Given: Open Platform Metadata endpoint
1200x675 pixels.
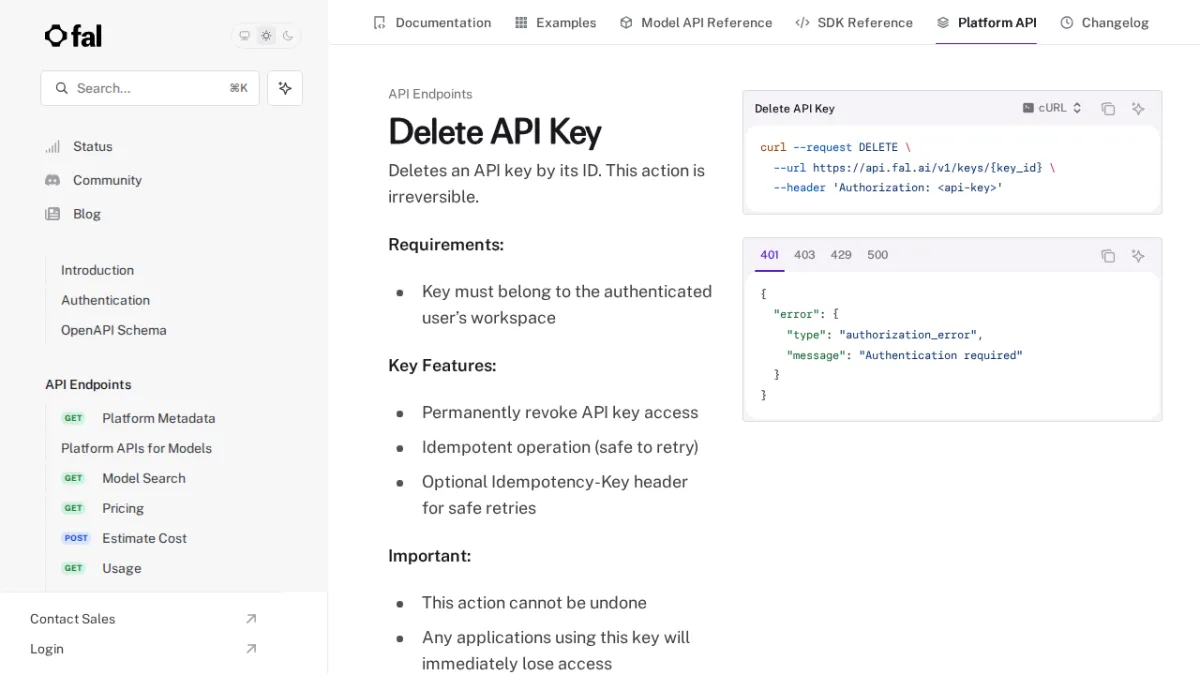Looking at the screenshot, I should (x=158, y=418).
